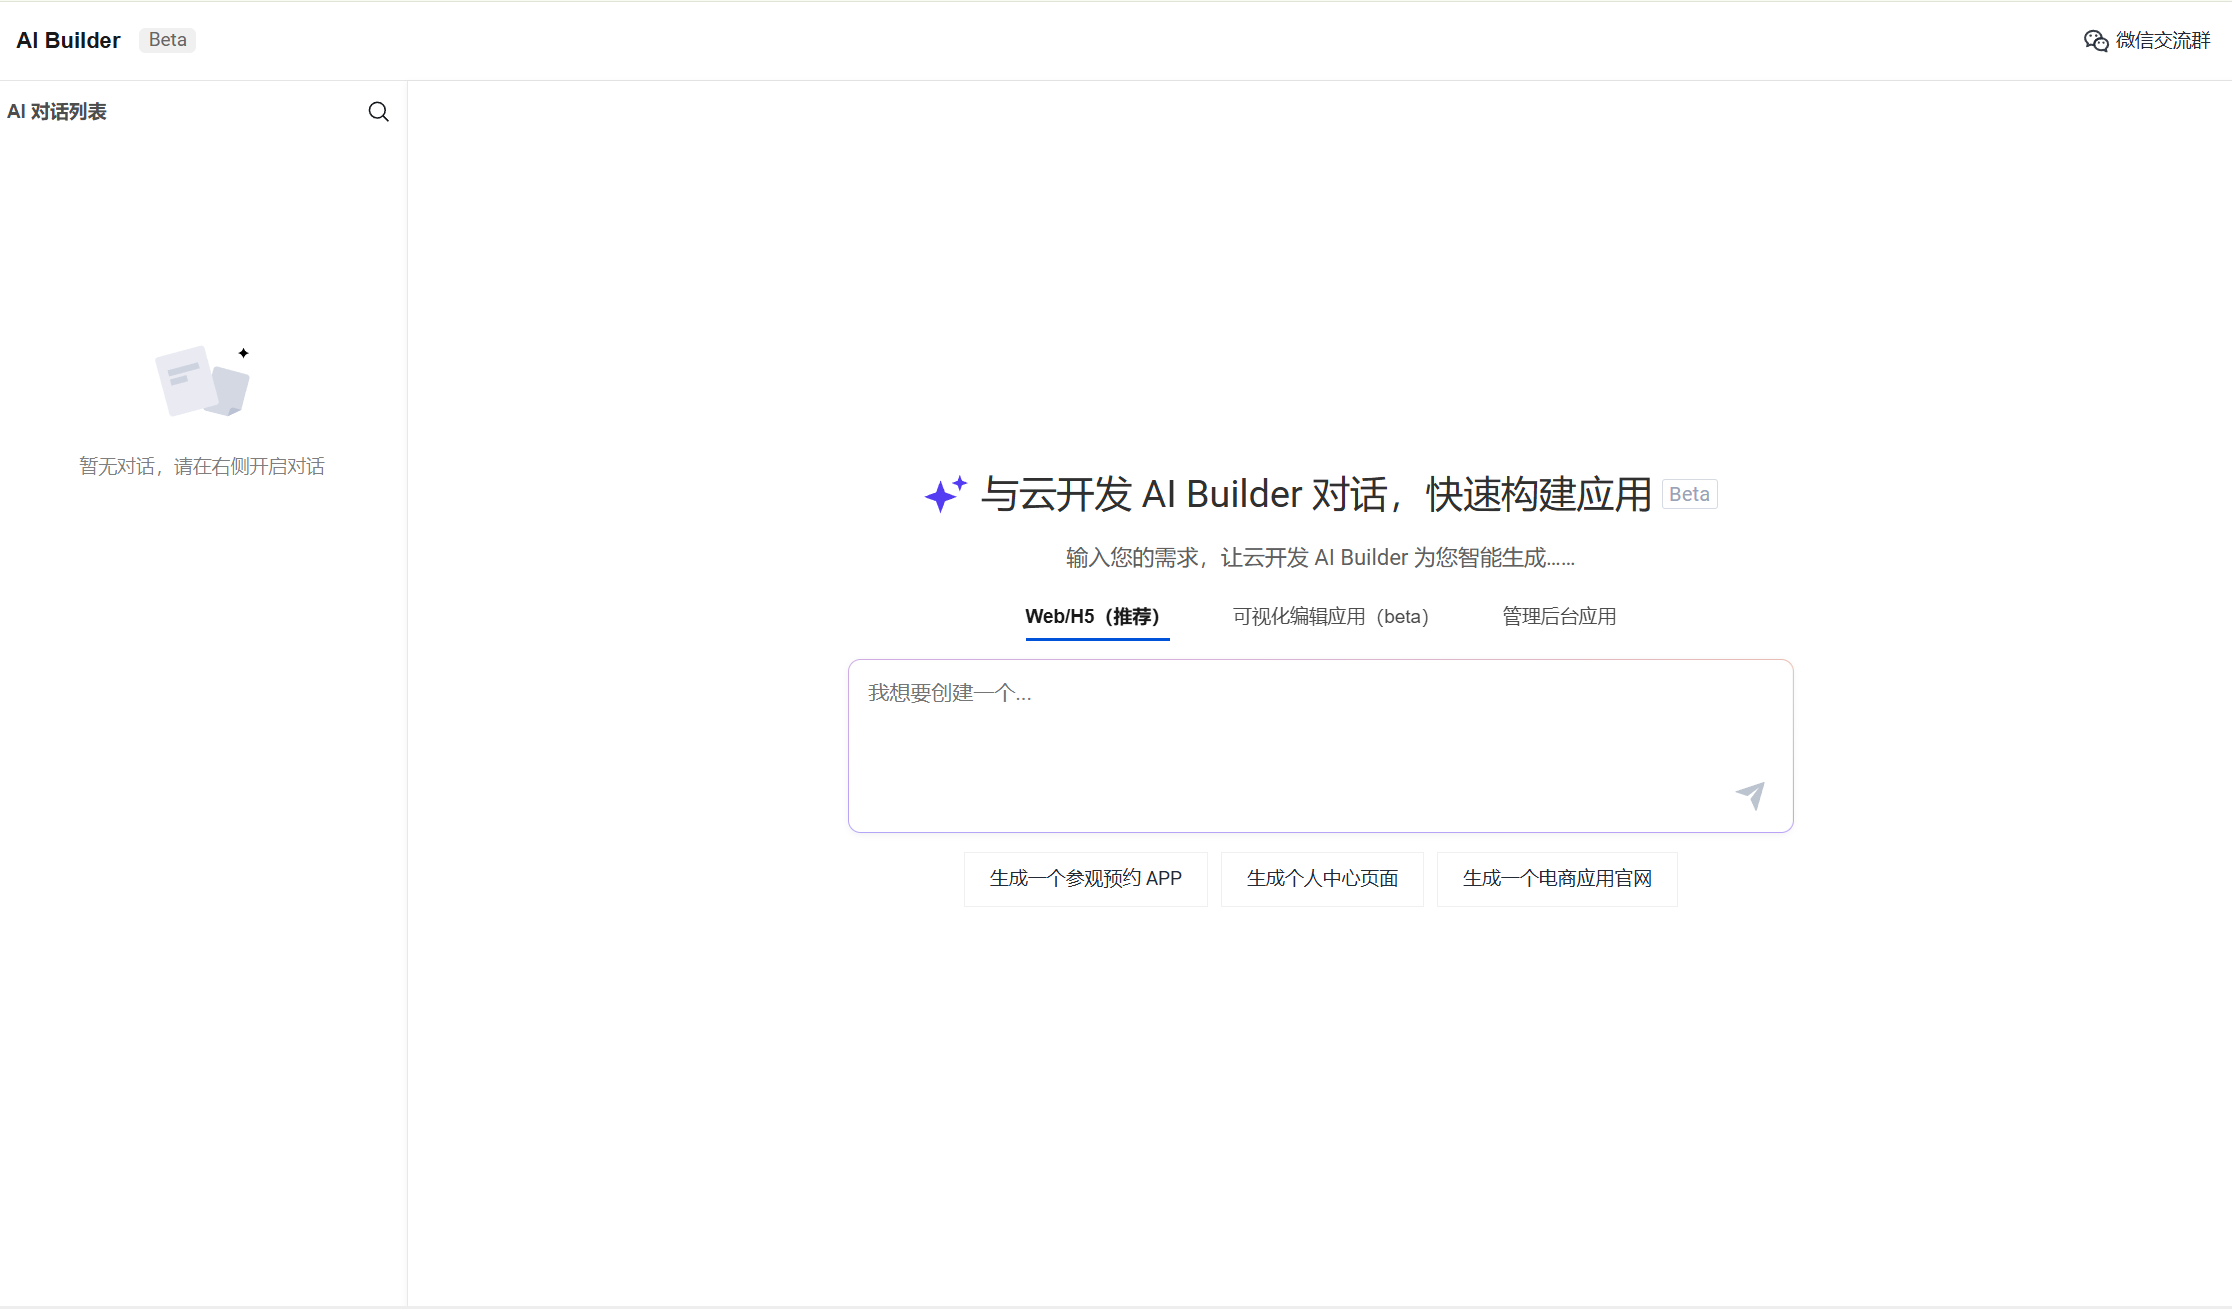
Task: Click the search icon in AI 对话列表
Action: (378, 112)
